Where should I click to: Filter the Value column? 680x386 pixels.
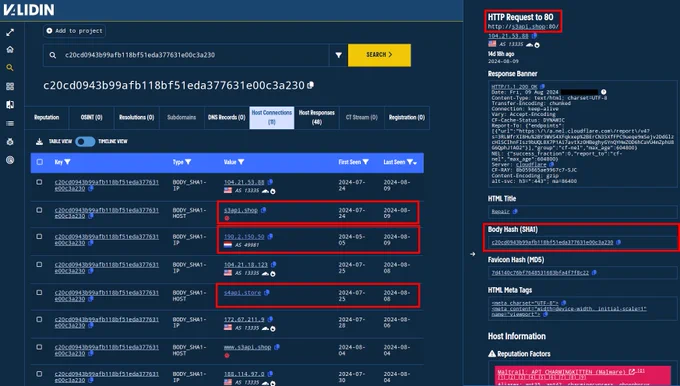click(x=241, y=162)
